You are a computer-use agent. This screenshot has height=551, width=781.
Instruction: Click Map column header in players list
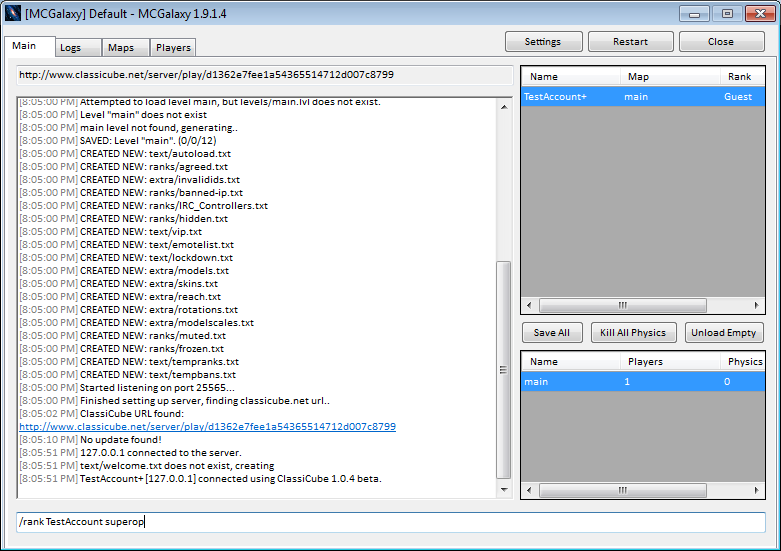point(670,77)
